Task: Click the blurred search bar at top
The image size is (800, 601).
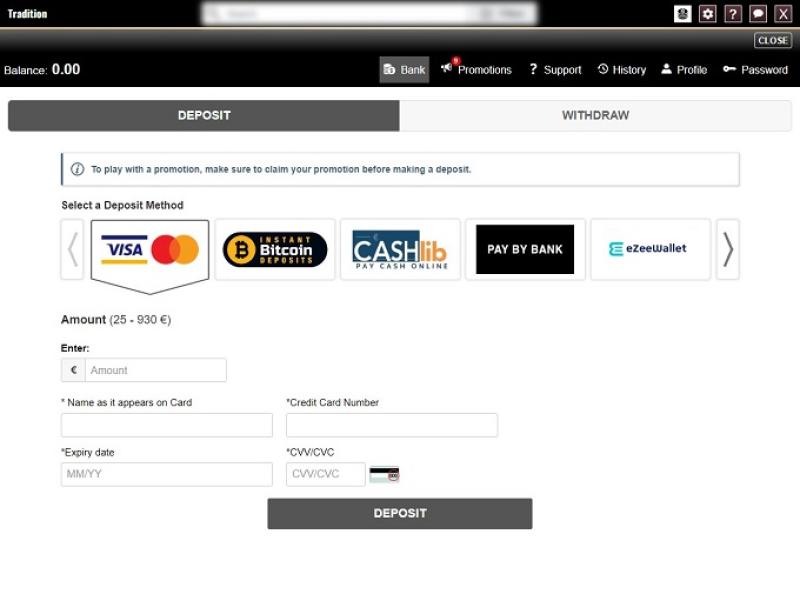Action: (369, 13)
